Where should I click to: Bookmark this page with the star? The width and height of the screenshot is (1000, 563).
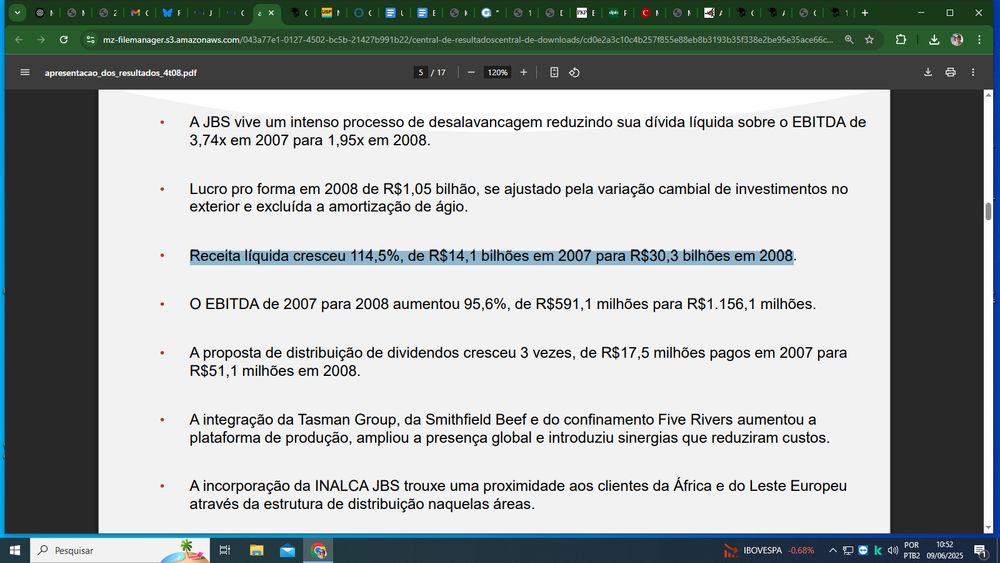pos(869,40)
